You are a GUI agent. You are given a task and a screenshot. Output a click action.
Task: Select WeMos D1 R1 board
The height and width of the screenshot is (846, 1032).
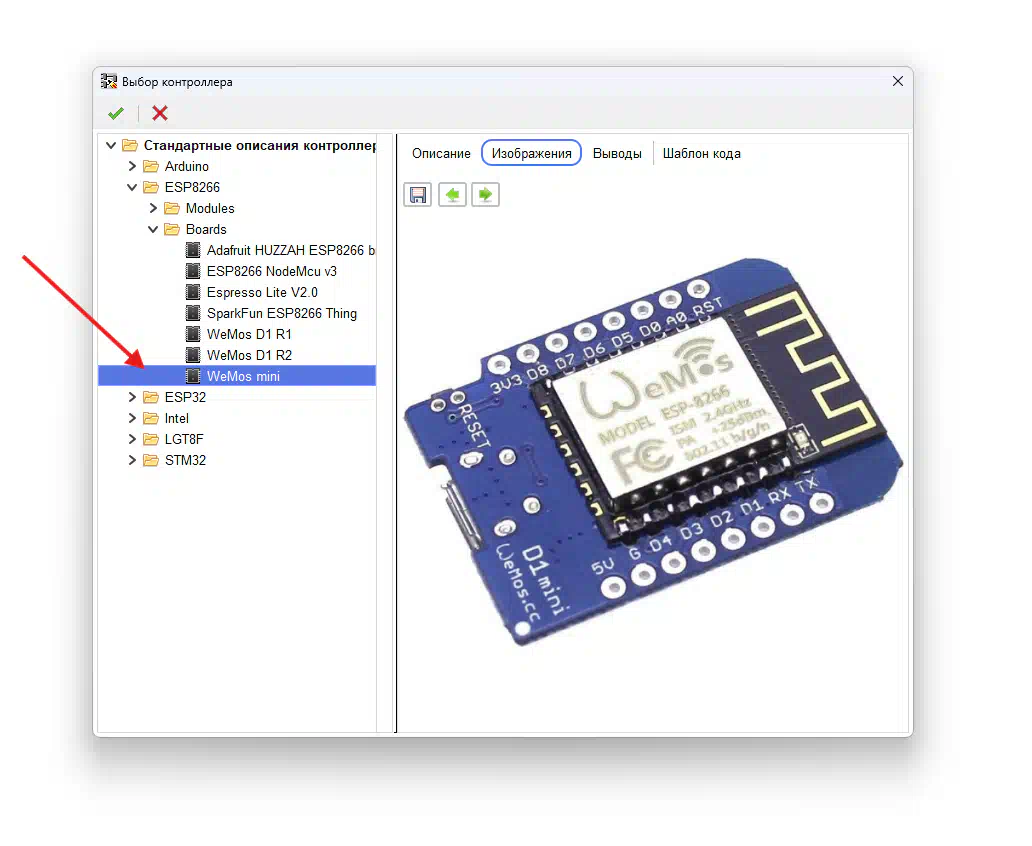249,334
